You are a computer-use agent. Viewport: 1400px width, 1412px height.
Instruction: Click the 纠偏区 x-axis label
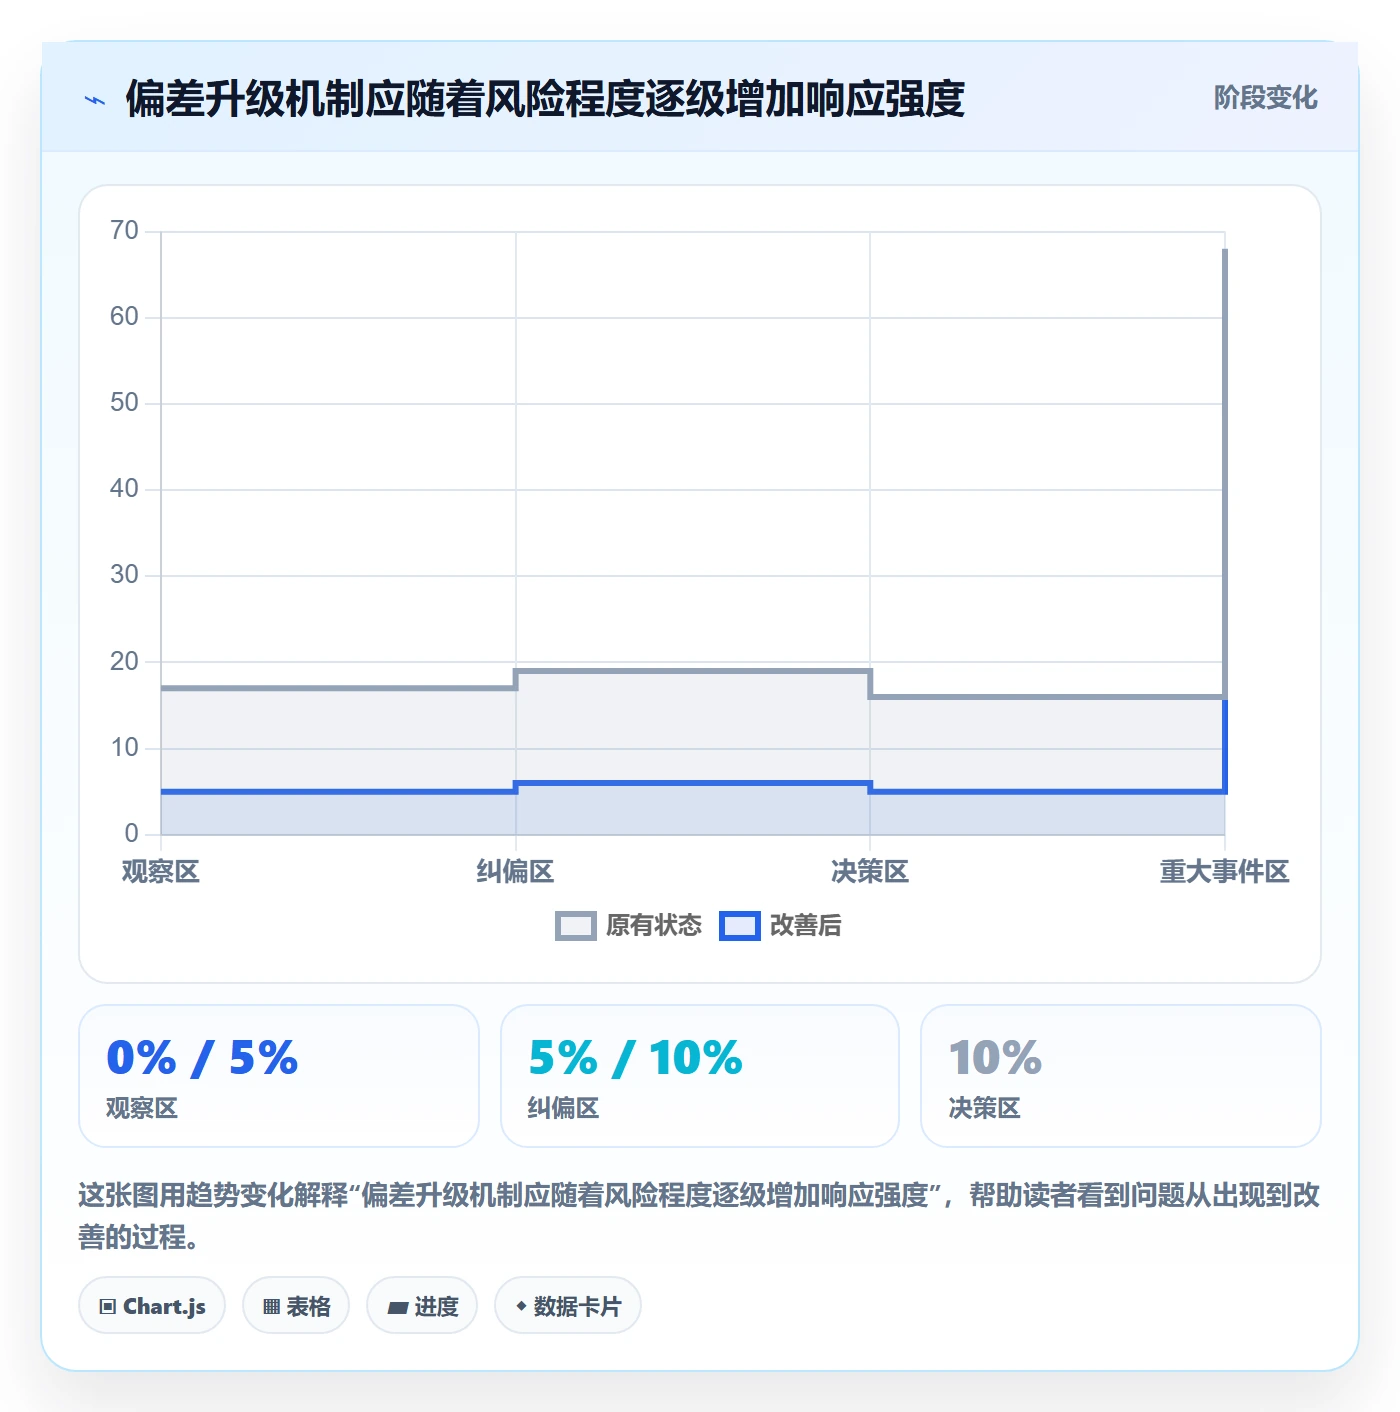coord(515,872)
